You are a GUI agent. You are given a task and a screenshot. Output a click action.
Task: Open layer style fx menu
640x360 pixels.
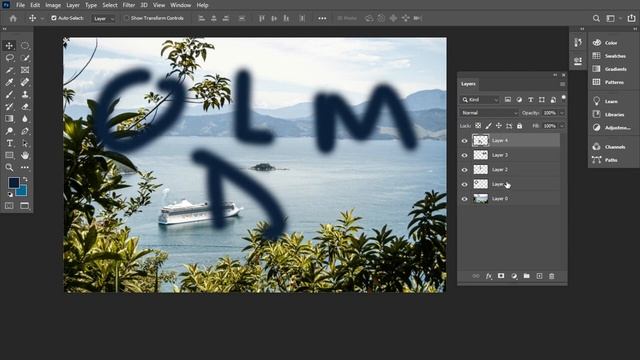(489, 276)
